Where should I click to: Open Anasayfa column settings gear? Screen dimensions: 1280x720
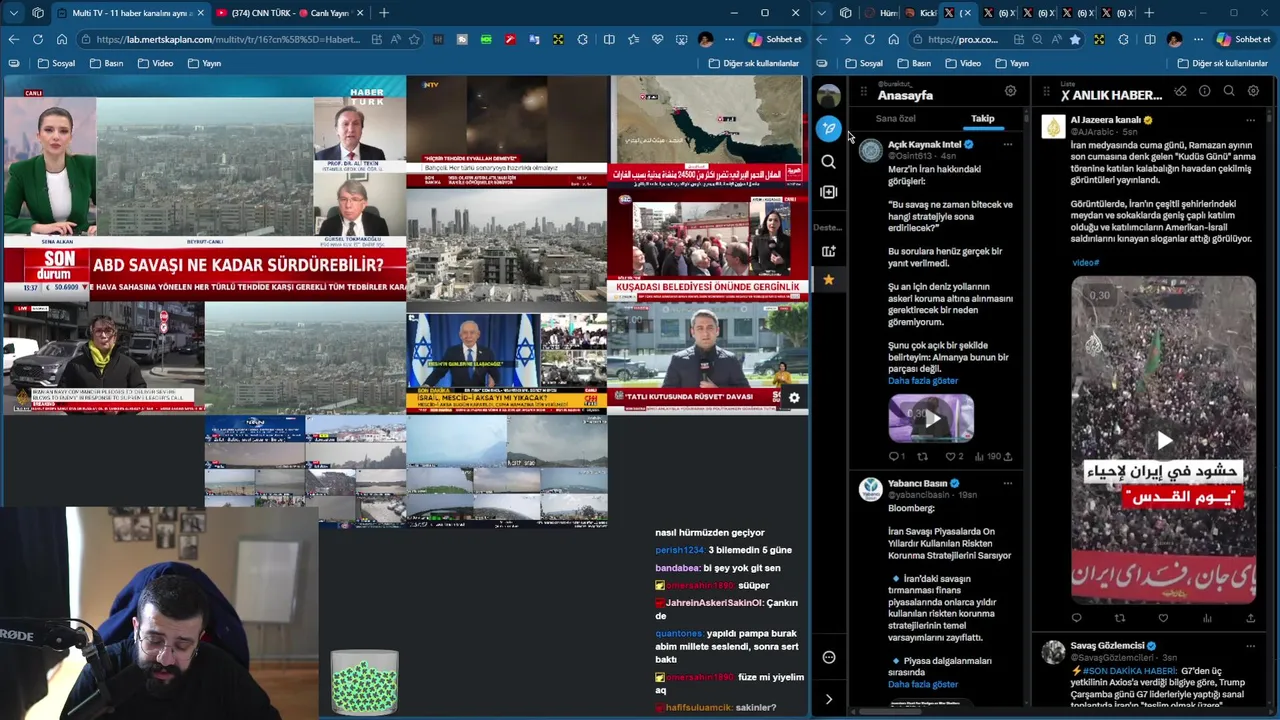click(1010, 91)
